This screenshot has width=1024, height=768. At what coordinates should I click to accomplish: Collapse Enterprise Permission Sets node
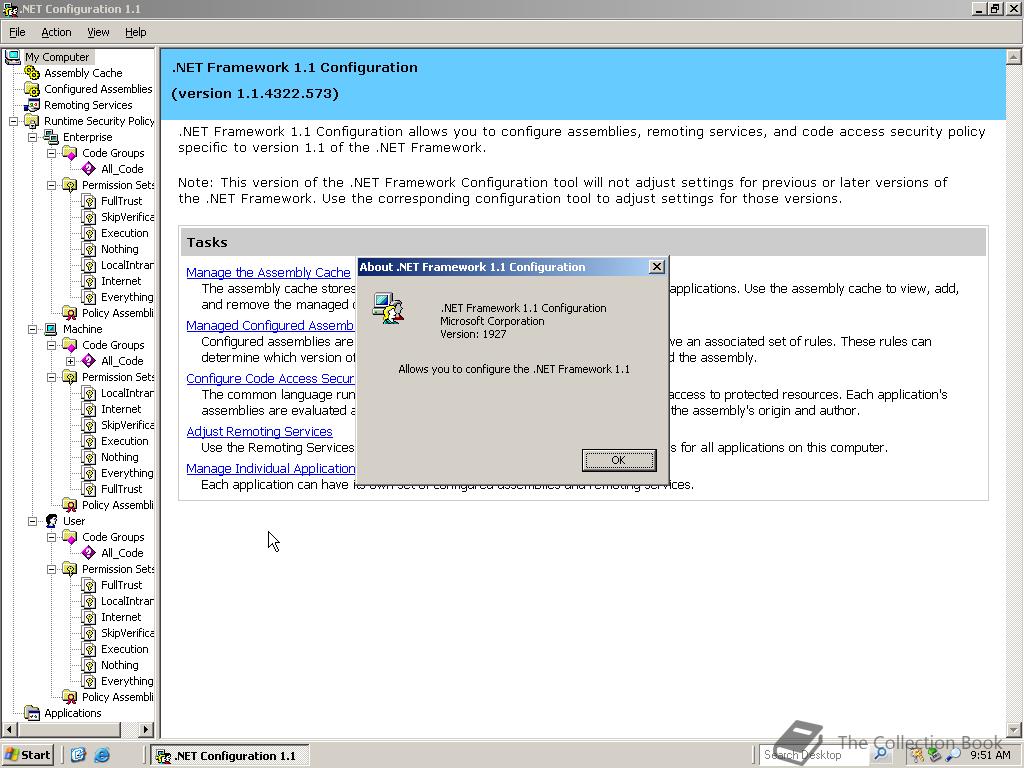[x=52, y=185]
